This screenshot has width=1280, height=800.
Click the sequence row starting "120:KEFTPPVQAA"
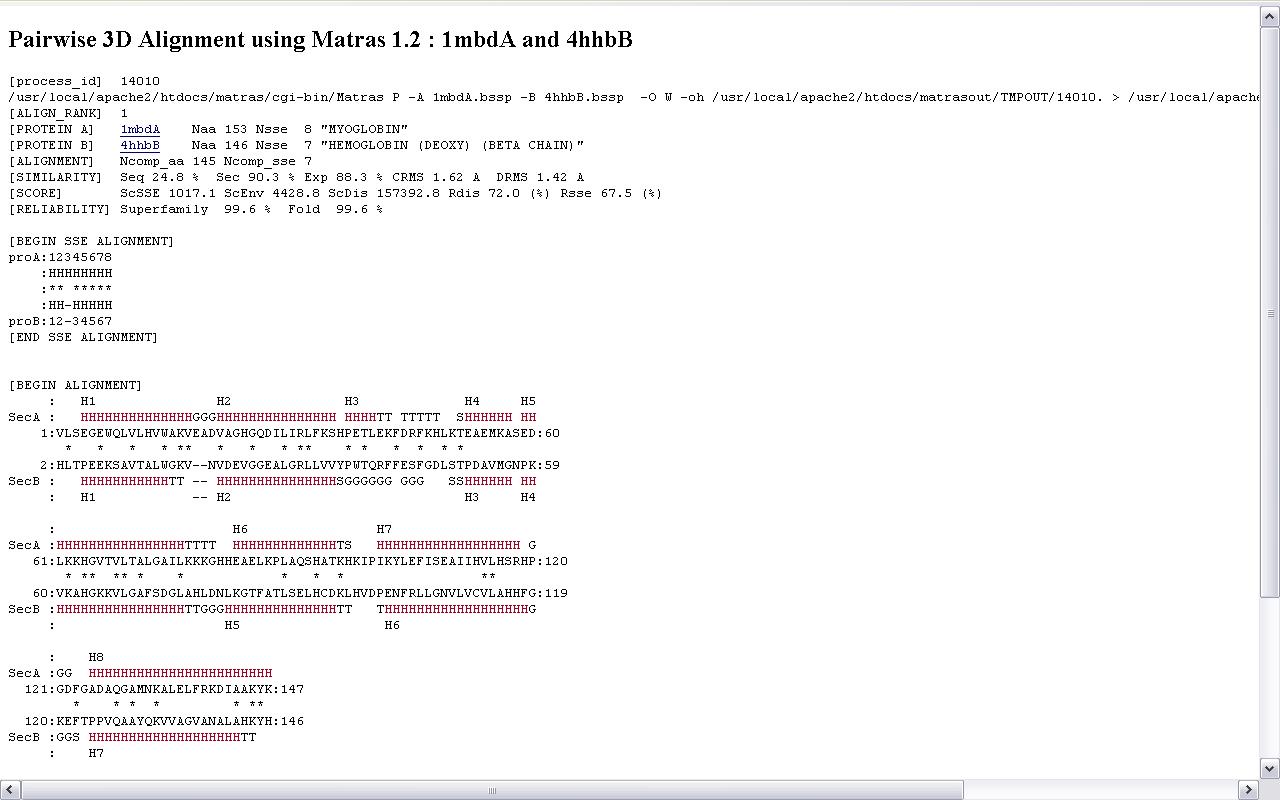(164, 721)
